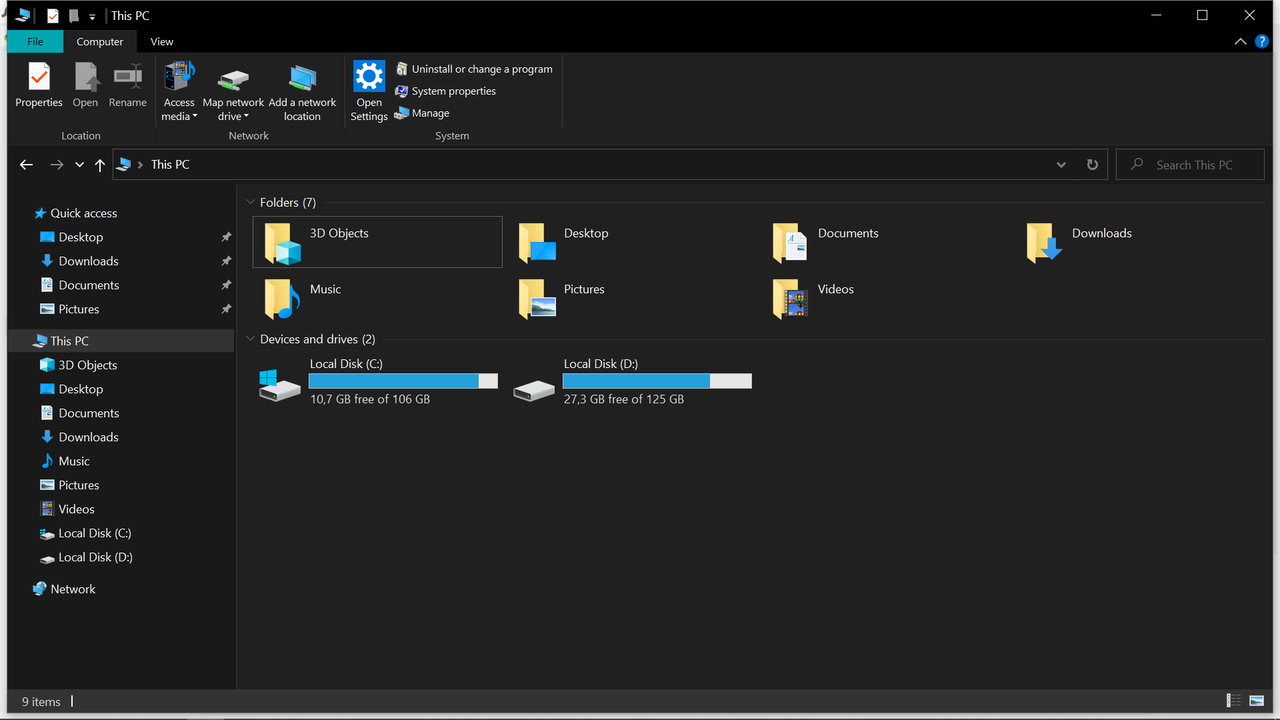The height and width of the screenshot is (720, 1280).
Task: Select the 3D Objects folder icon
Action: pyautogui.click(x=282, y=243)
